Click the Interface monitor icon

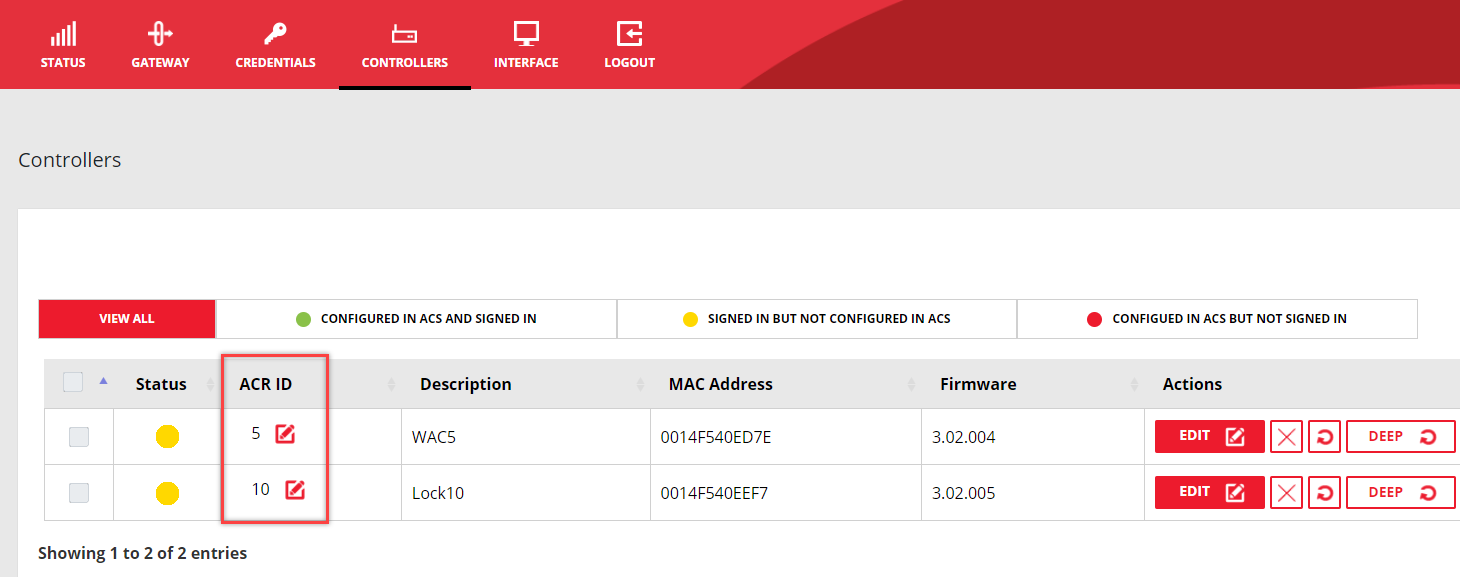coord(525,32)
